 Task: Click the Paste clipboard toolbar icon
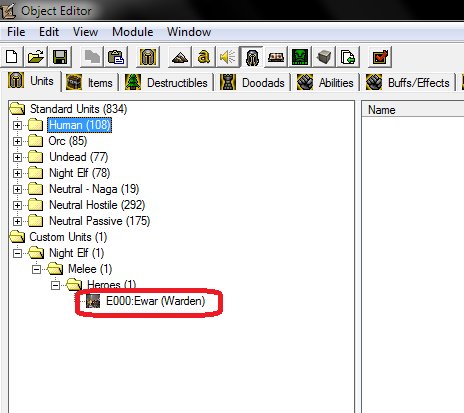pyautogui.click(x=116, y=57)
